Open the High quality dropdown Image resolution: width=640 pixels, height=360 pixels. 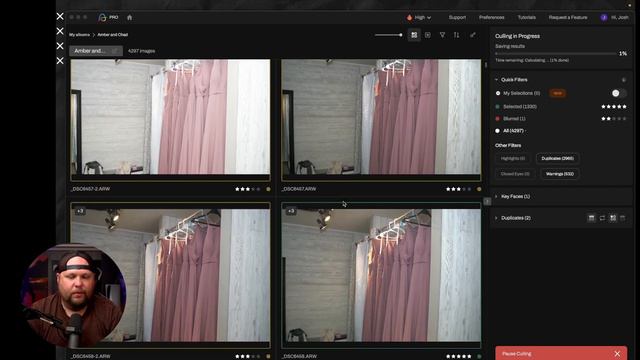point(422,18)
